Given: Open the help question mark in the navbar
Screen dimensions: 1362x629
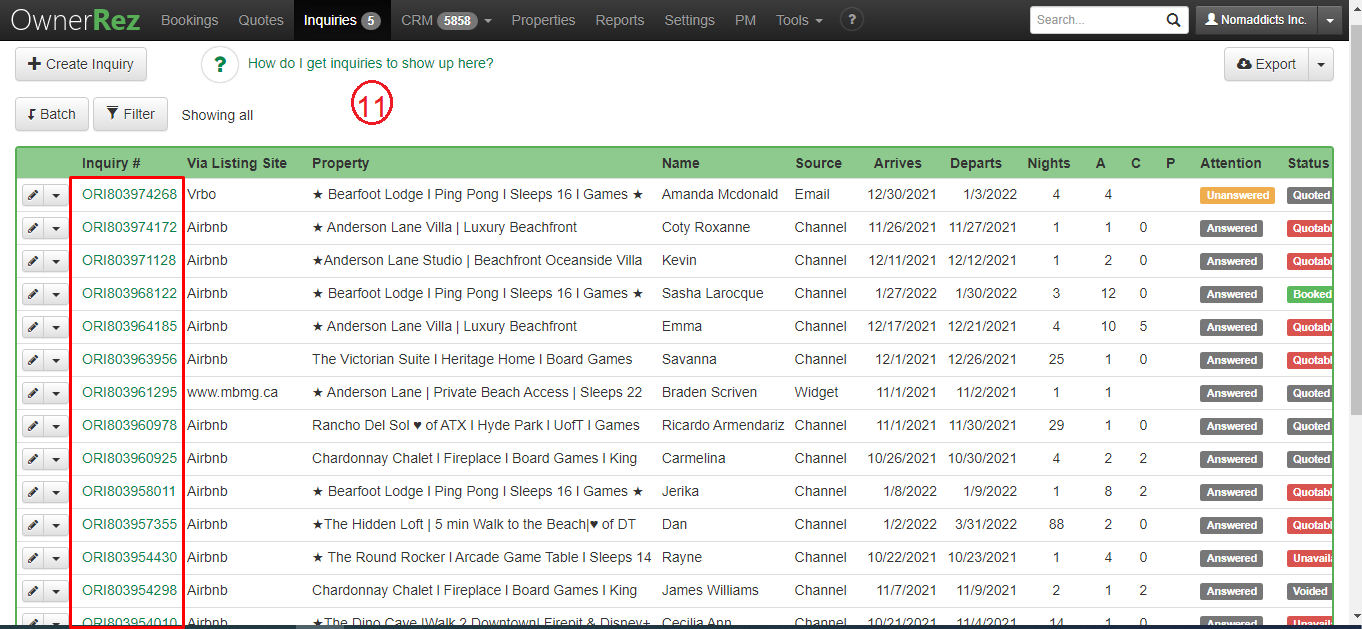Looking at the screenshot, I should click(x=851, y=19).
